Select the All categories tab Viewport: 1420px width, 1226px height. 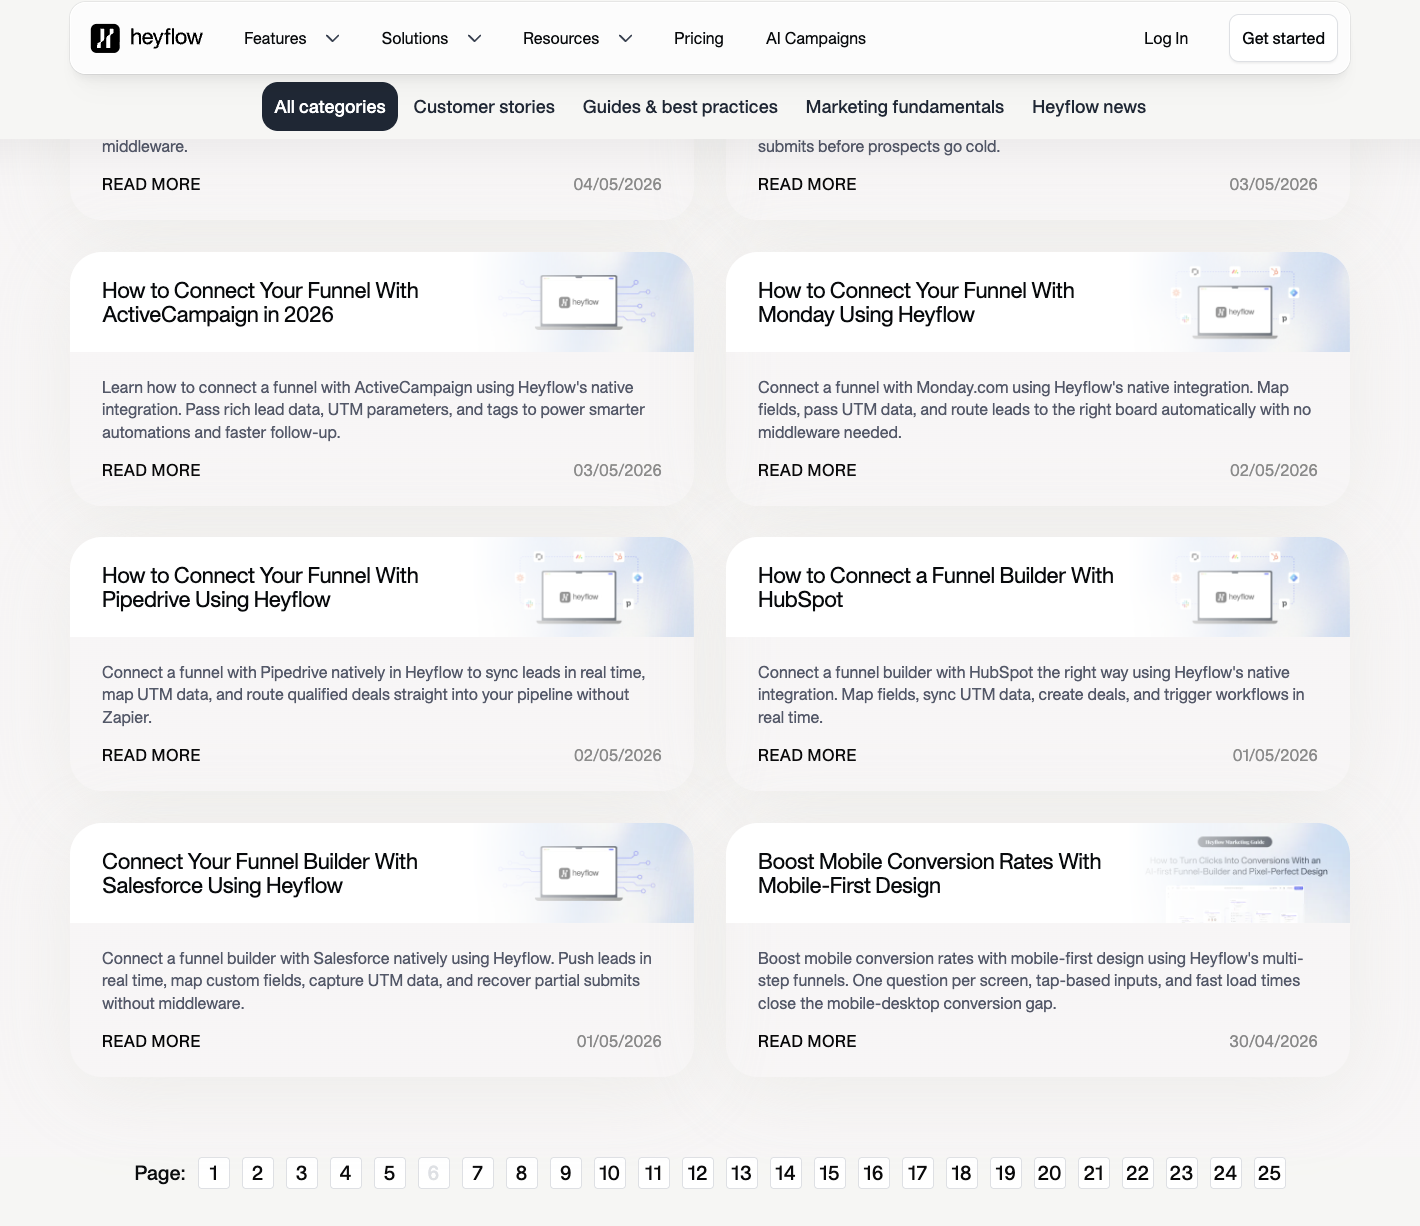point(330,107)
